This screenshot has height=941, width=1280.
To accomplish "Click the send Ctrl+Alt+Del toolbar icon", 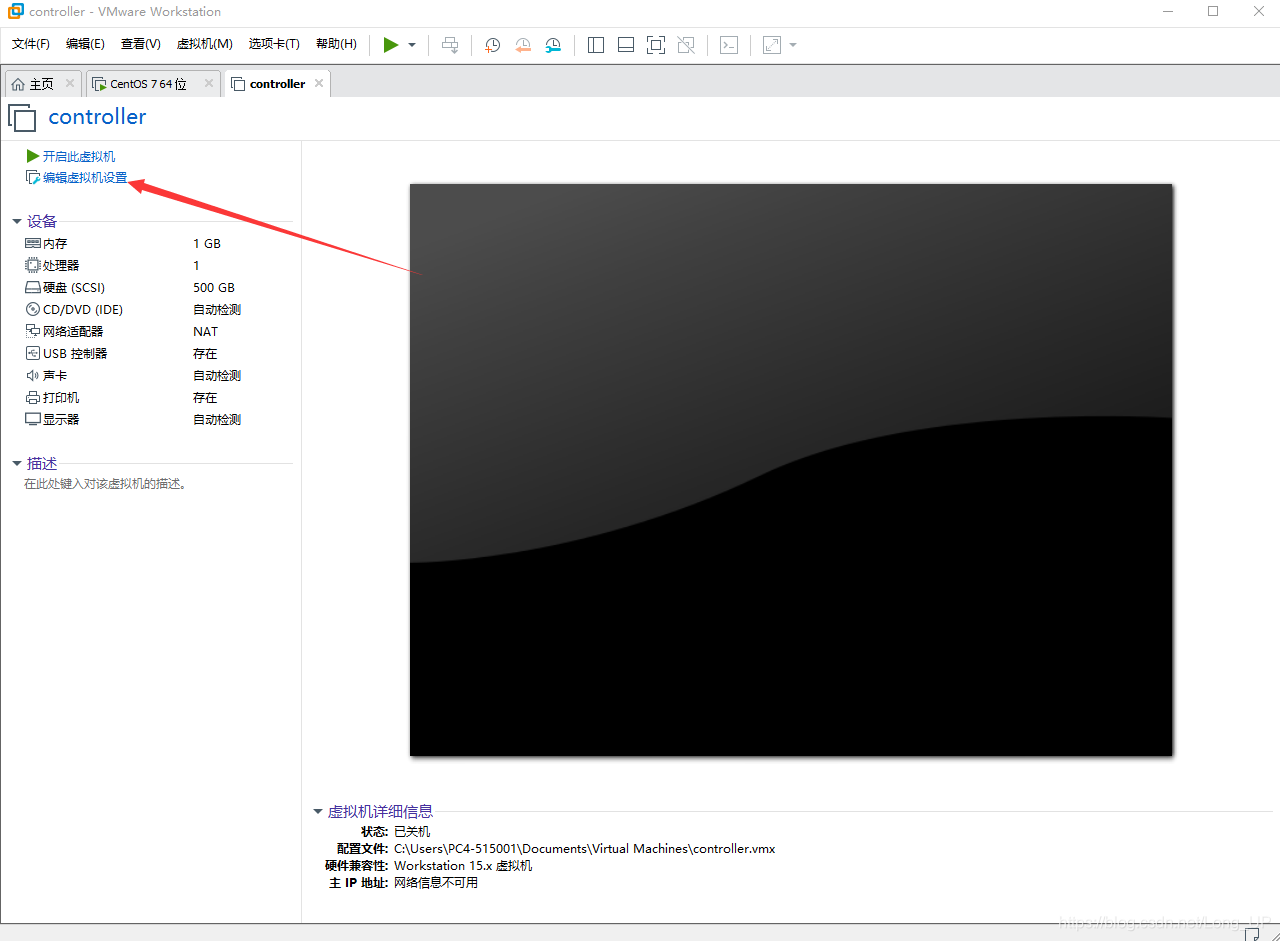I will (x=450, y=45).
